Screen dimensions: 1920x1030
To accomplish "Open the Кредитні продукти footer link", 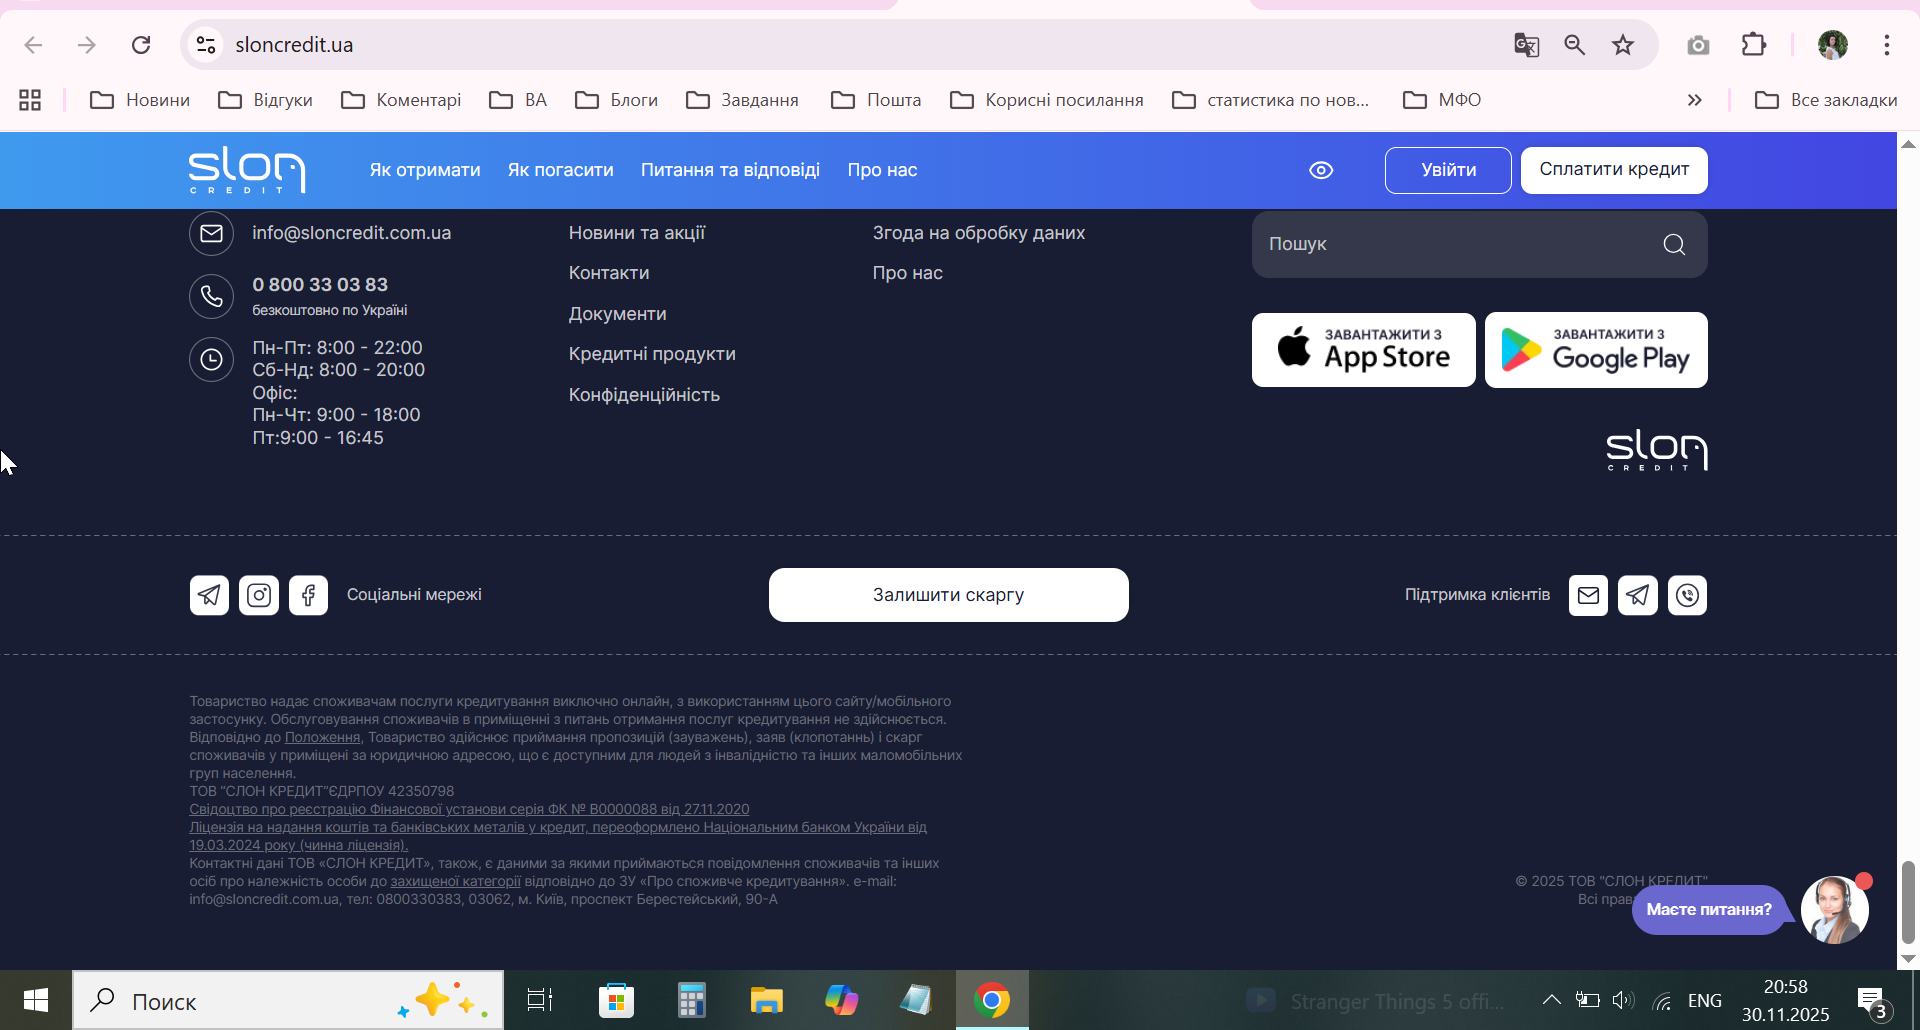I will click(652, 354).
